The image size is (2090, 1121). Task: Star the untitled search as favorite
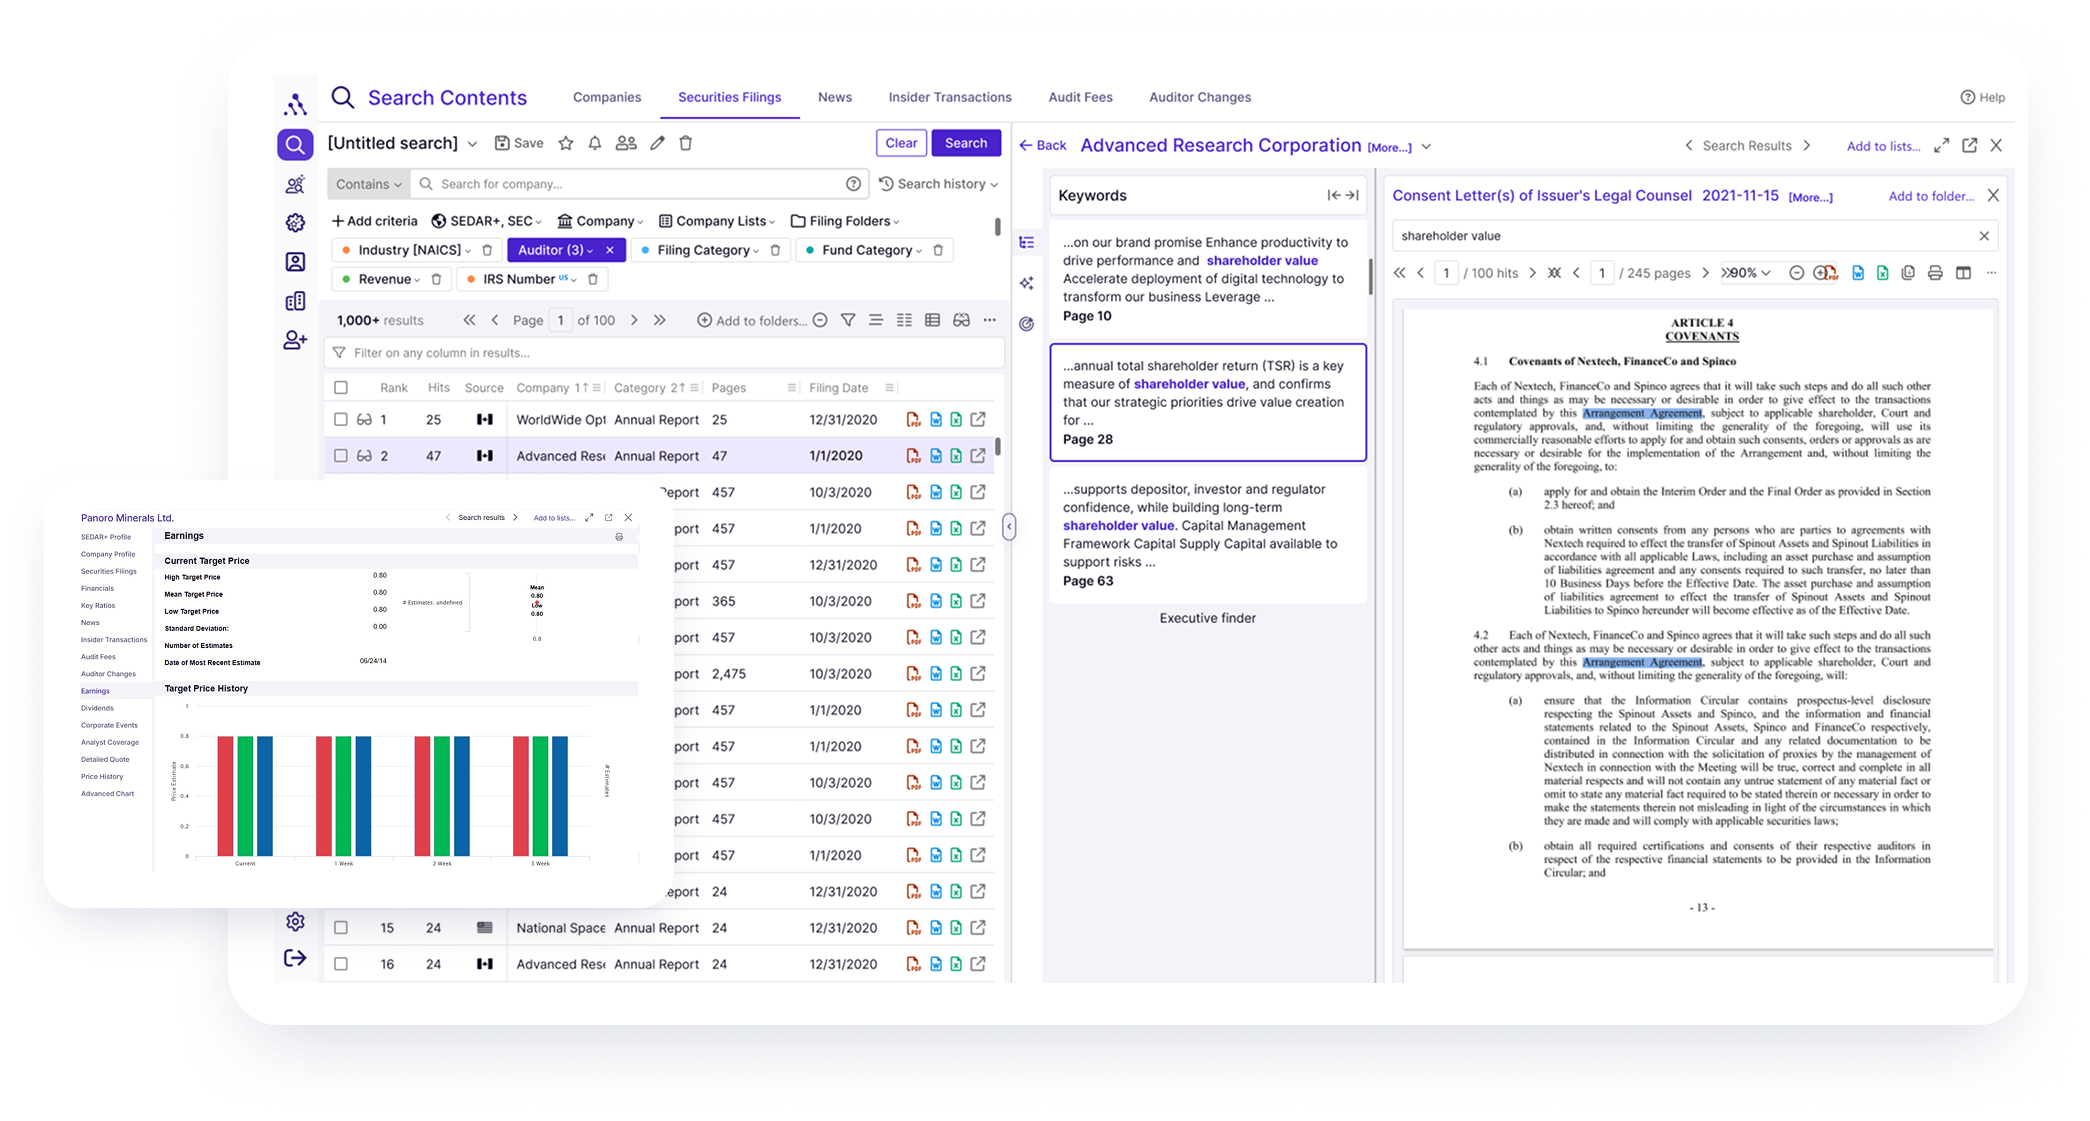click(566, 143)
